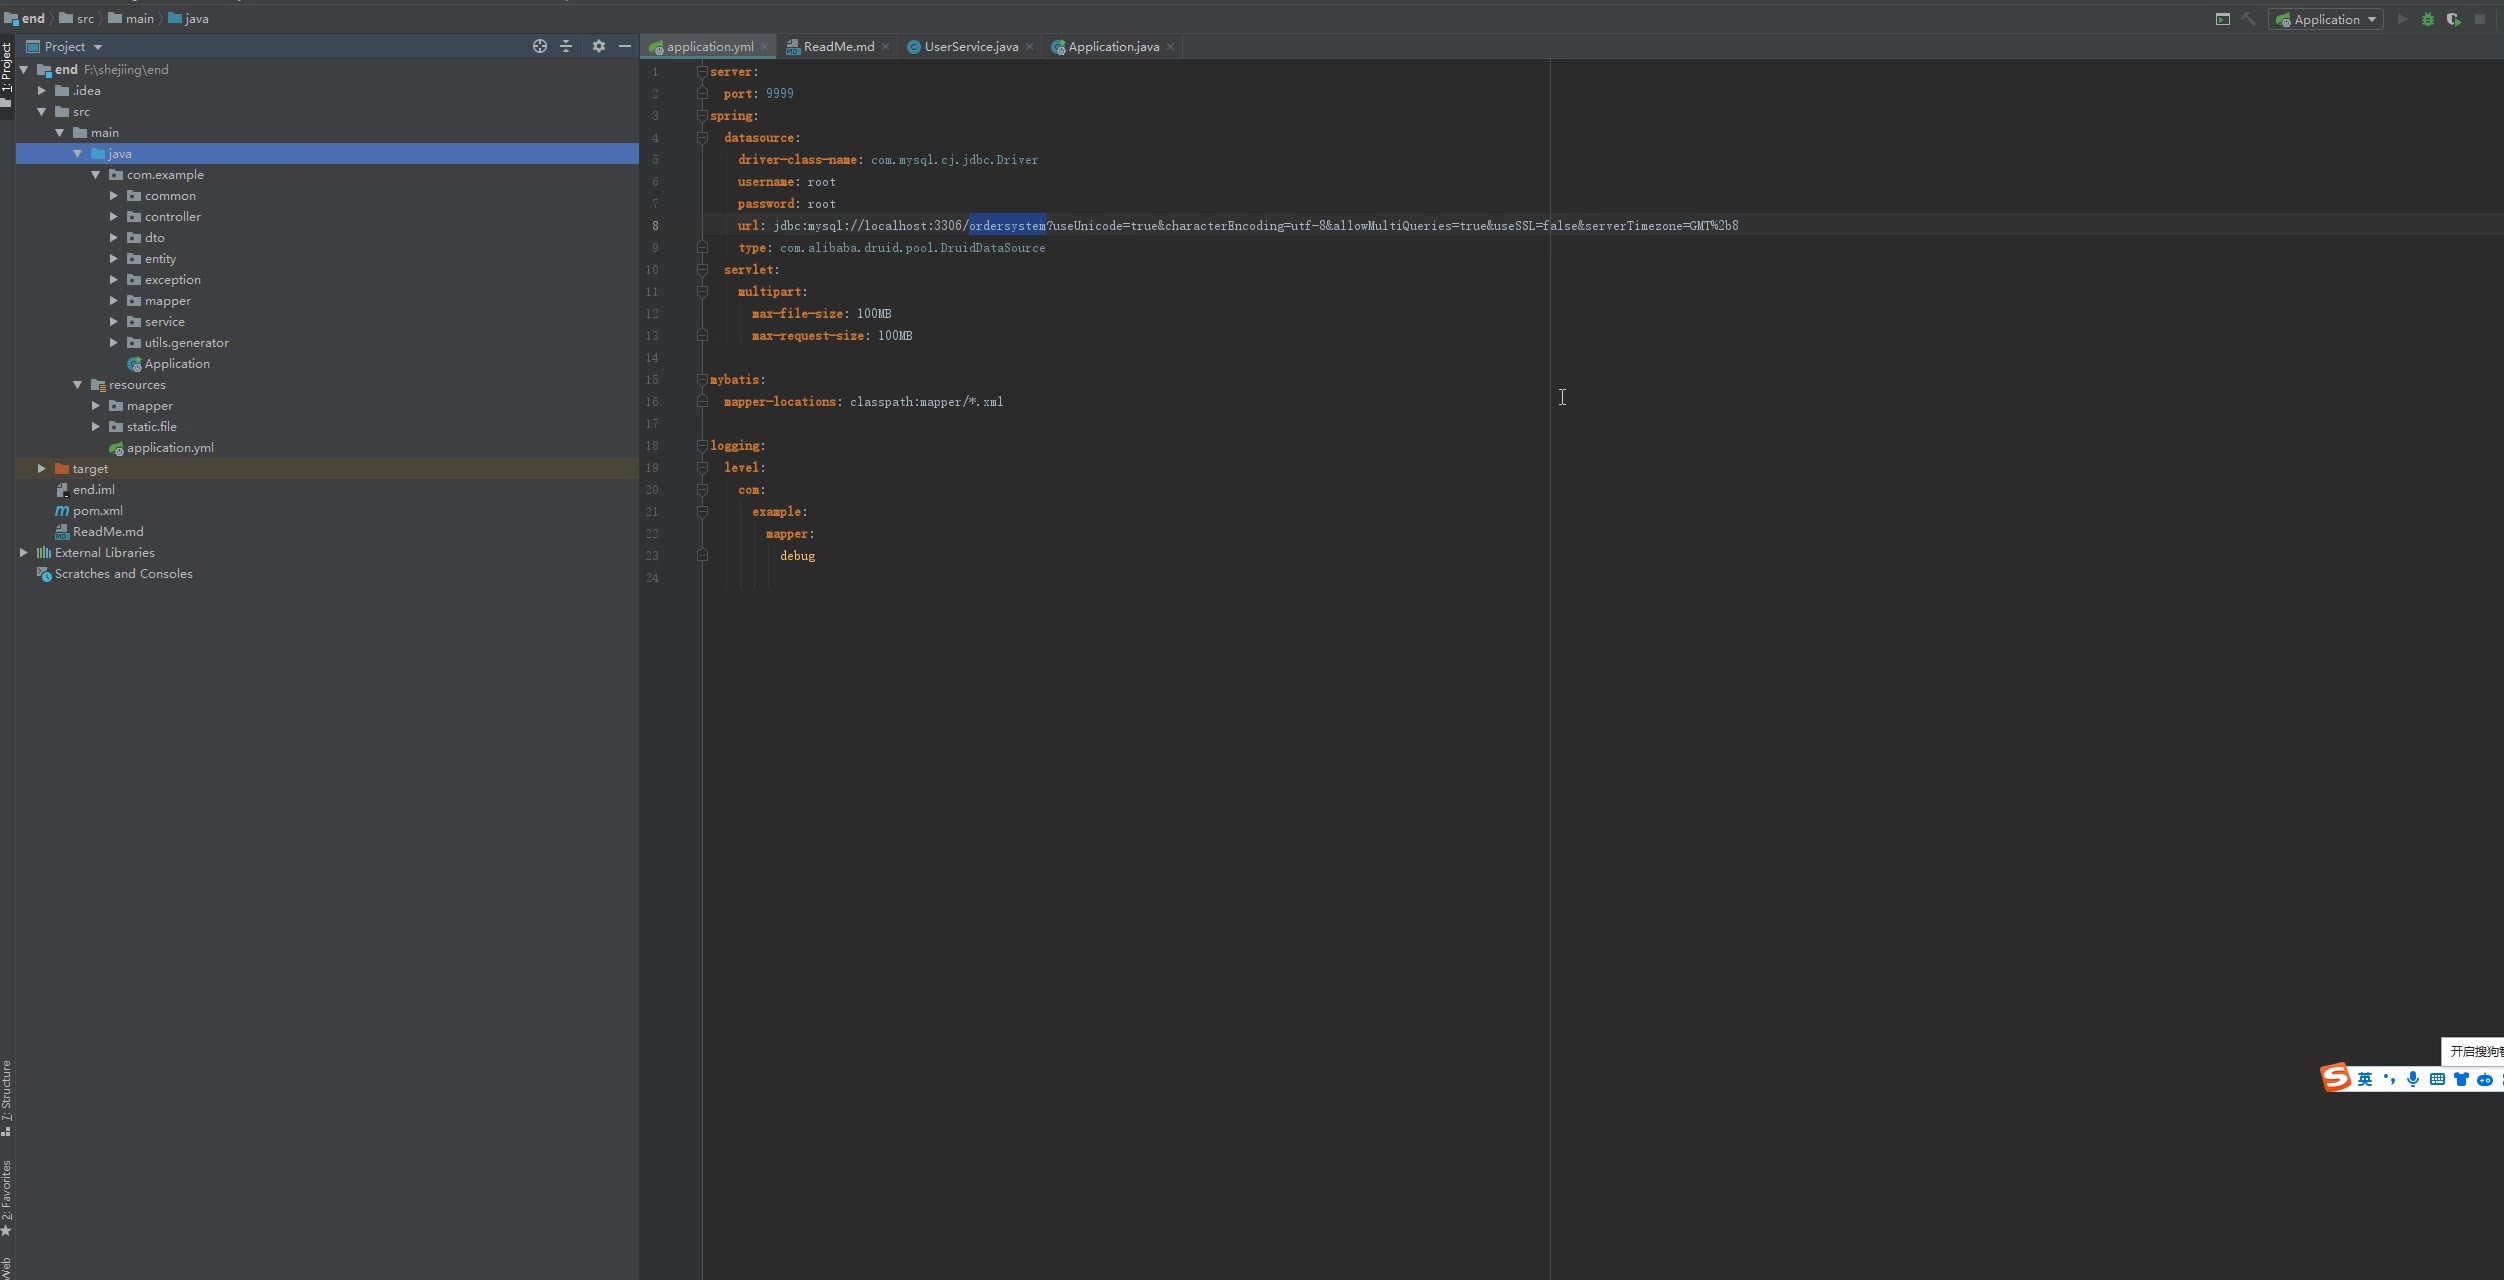This screenshot has height=1280, width=2504.
Task: Collapse the end project root node
Action: coord(24,70)
